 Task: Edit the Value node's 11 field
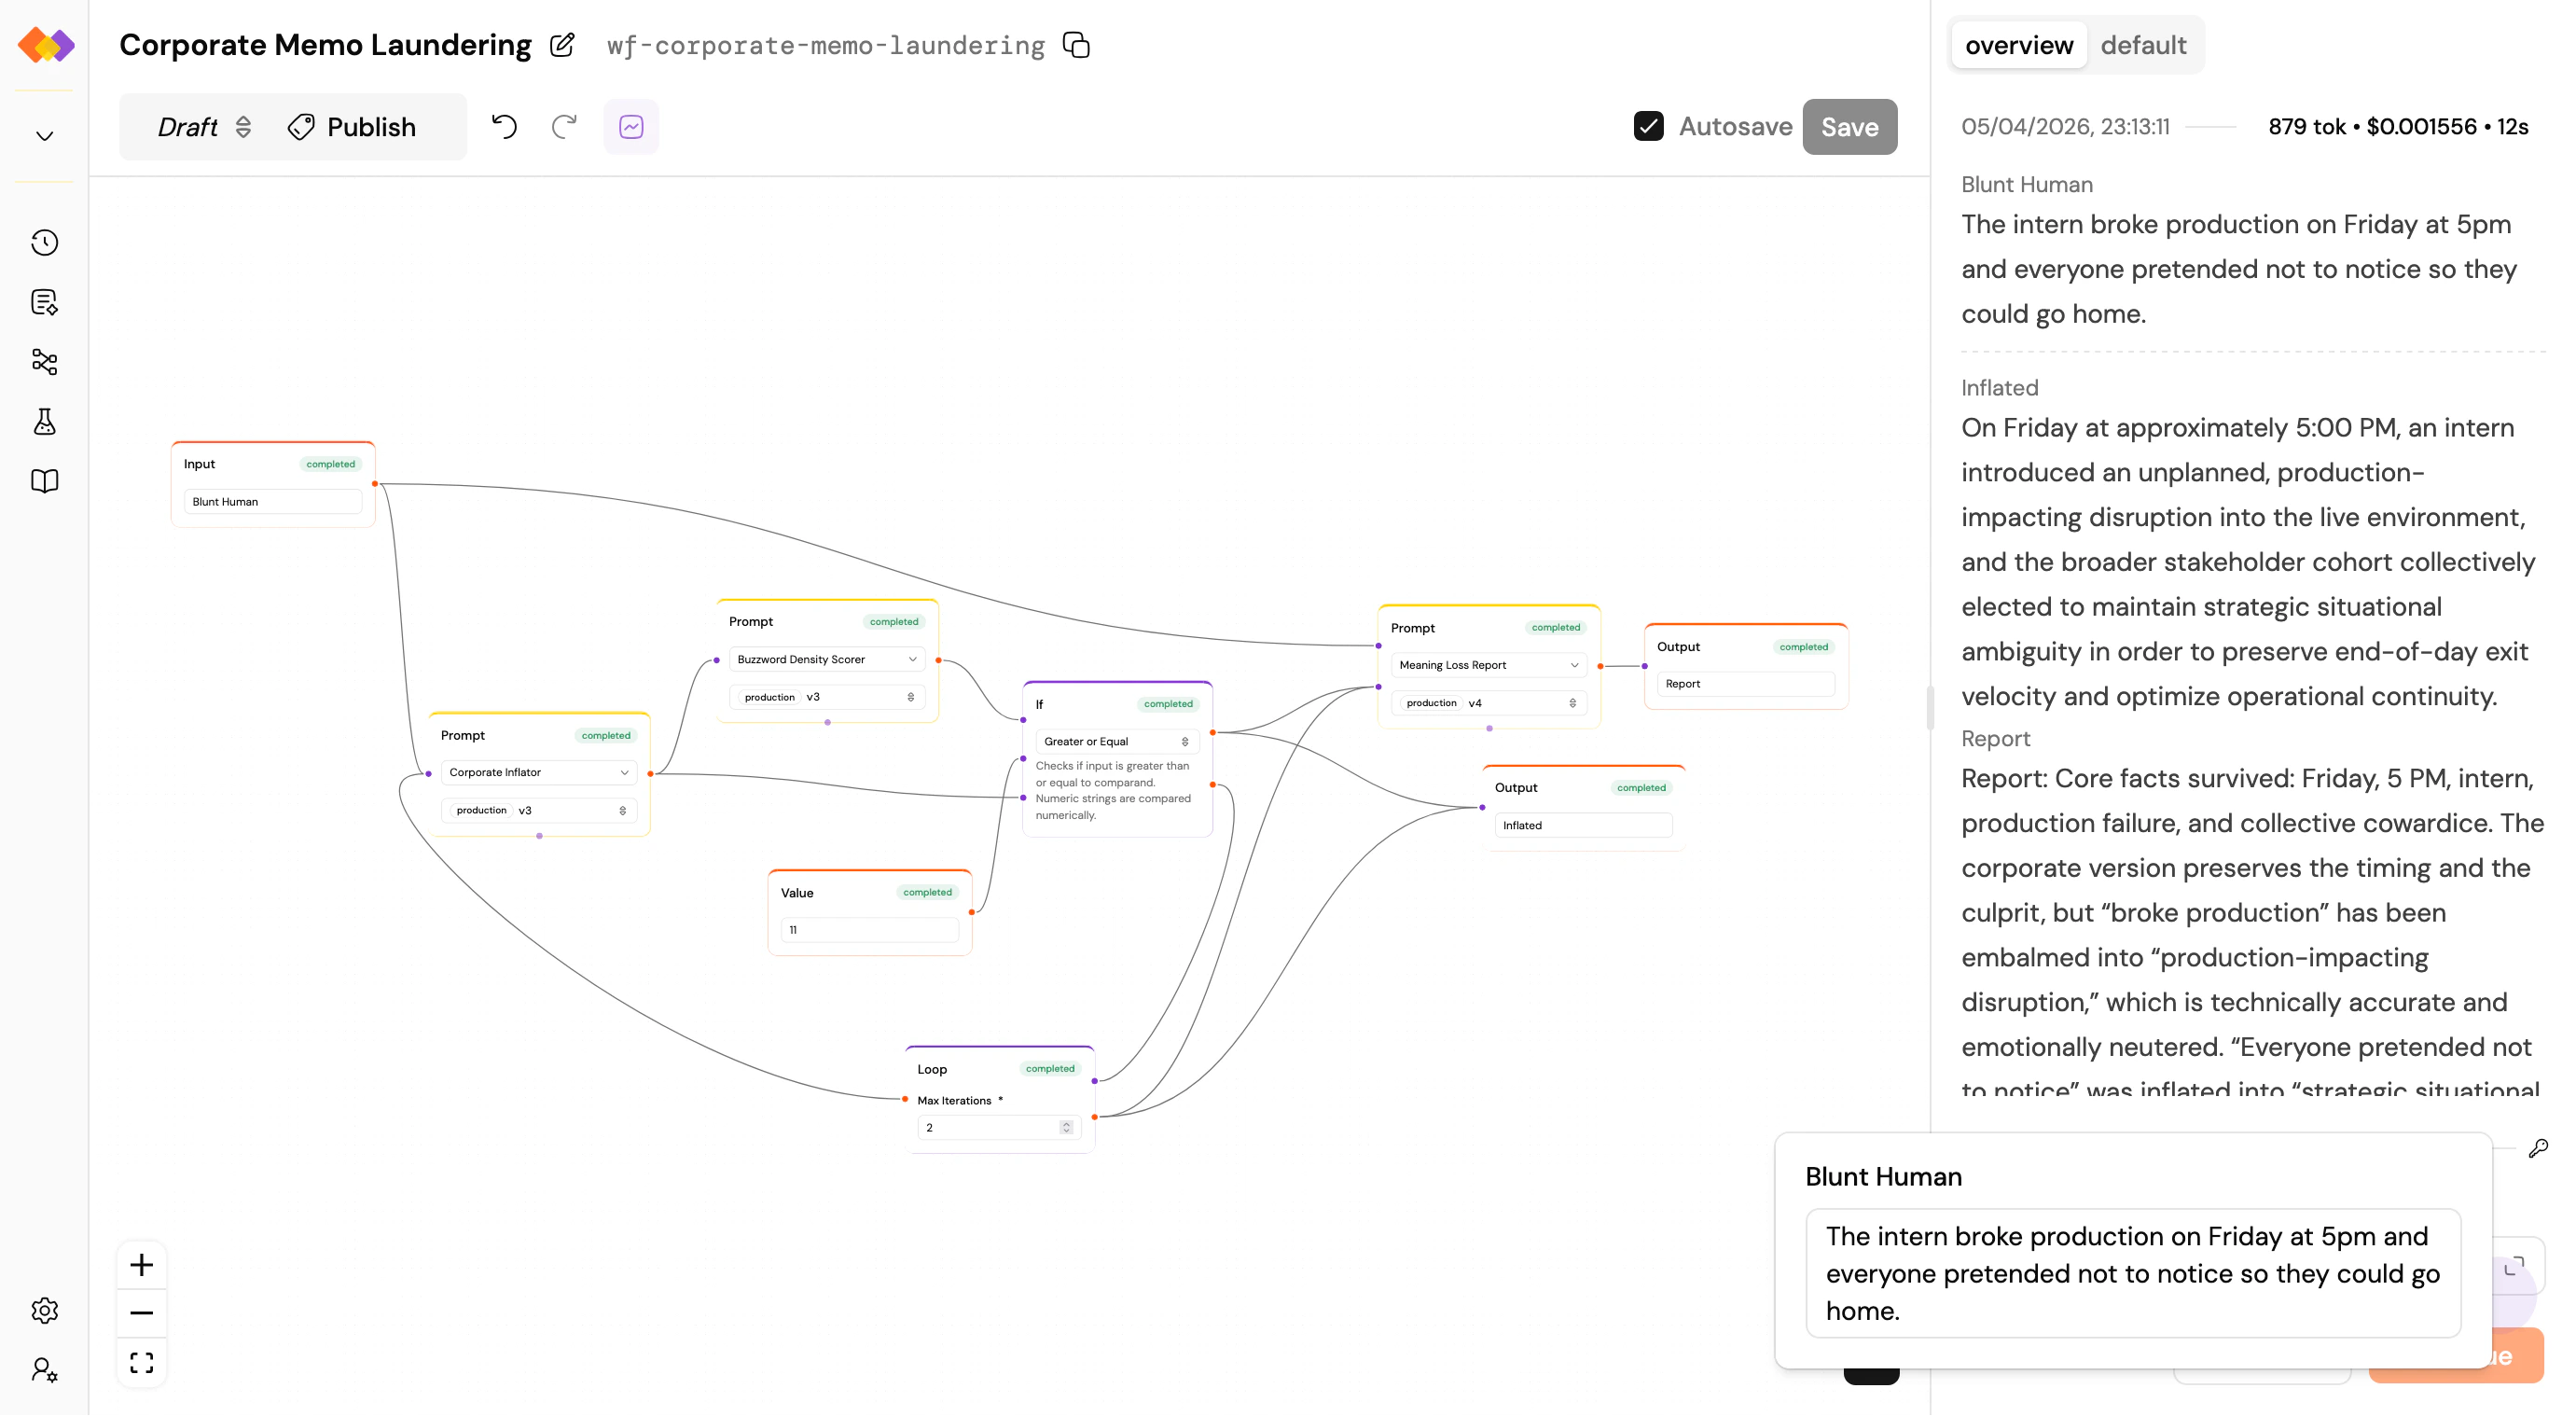[x=868, y=931]
